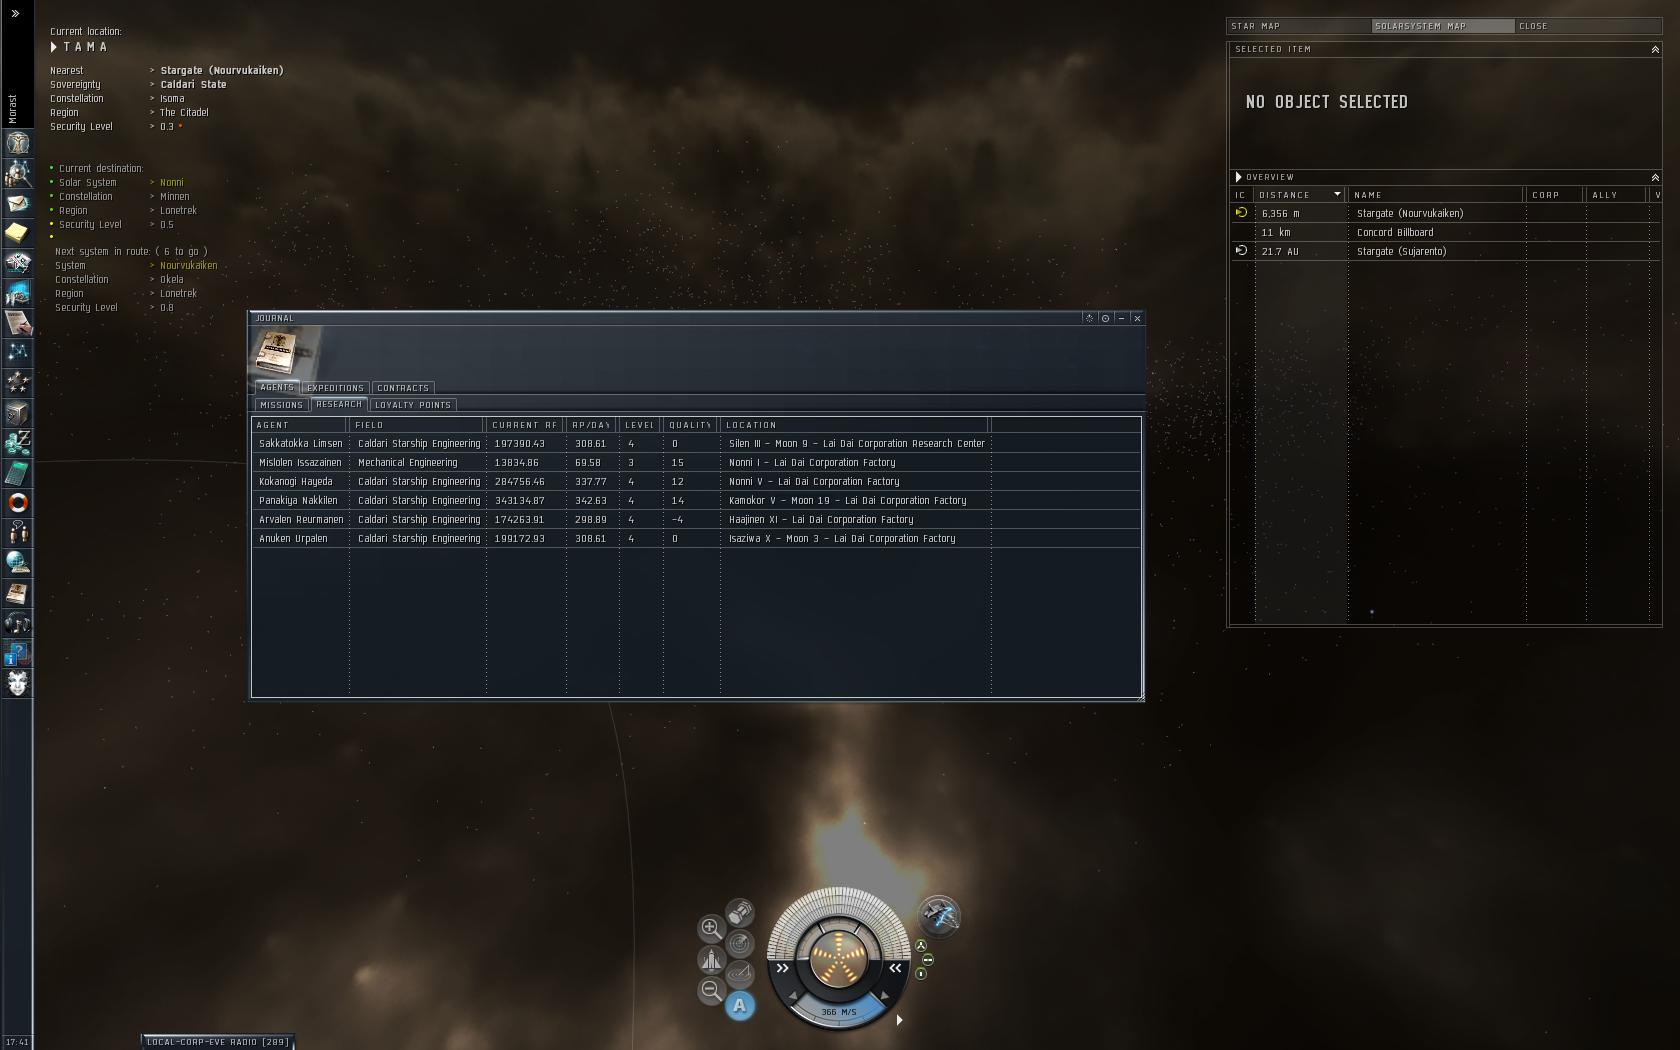The height and width of the screenshot is (1050, 1680).
Task: Toggle the blue Autopilot 'A' button
Action: (740, 1006)
